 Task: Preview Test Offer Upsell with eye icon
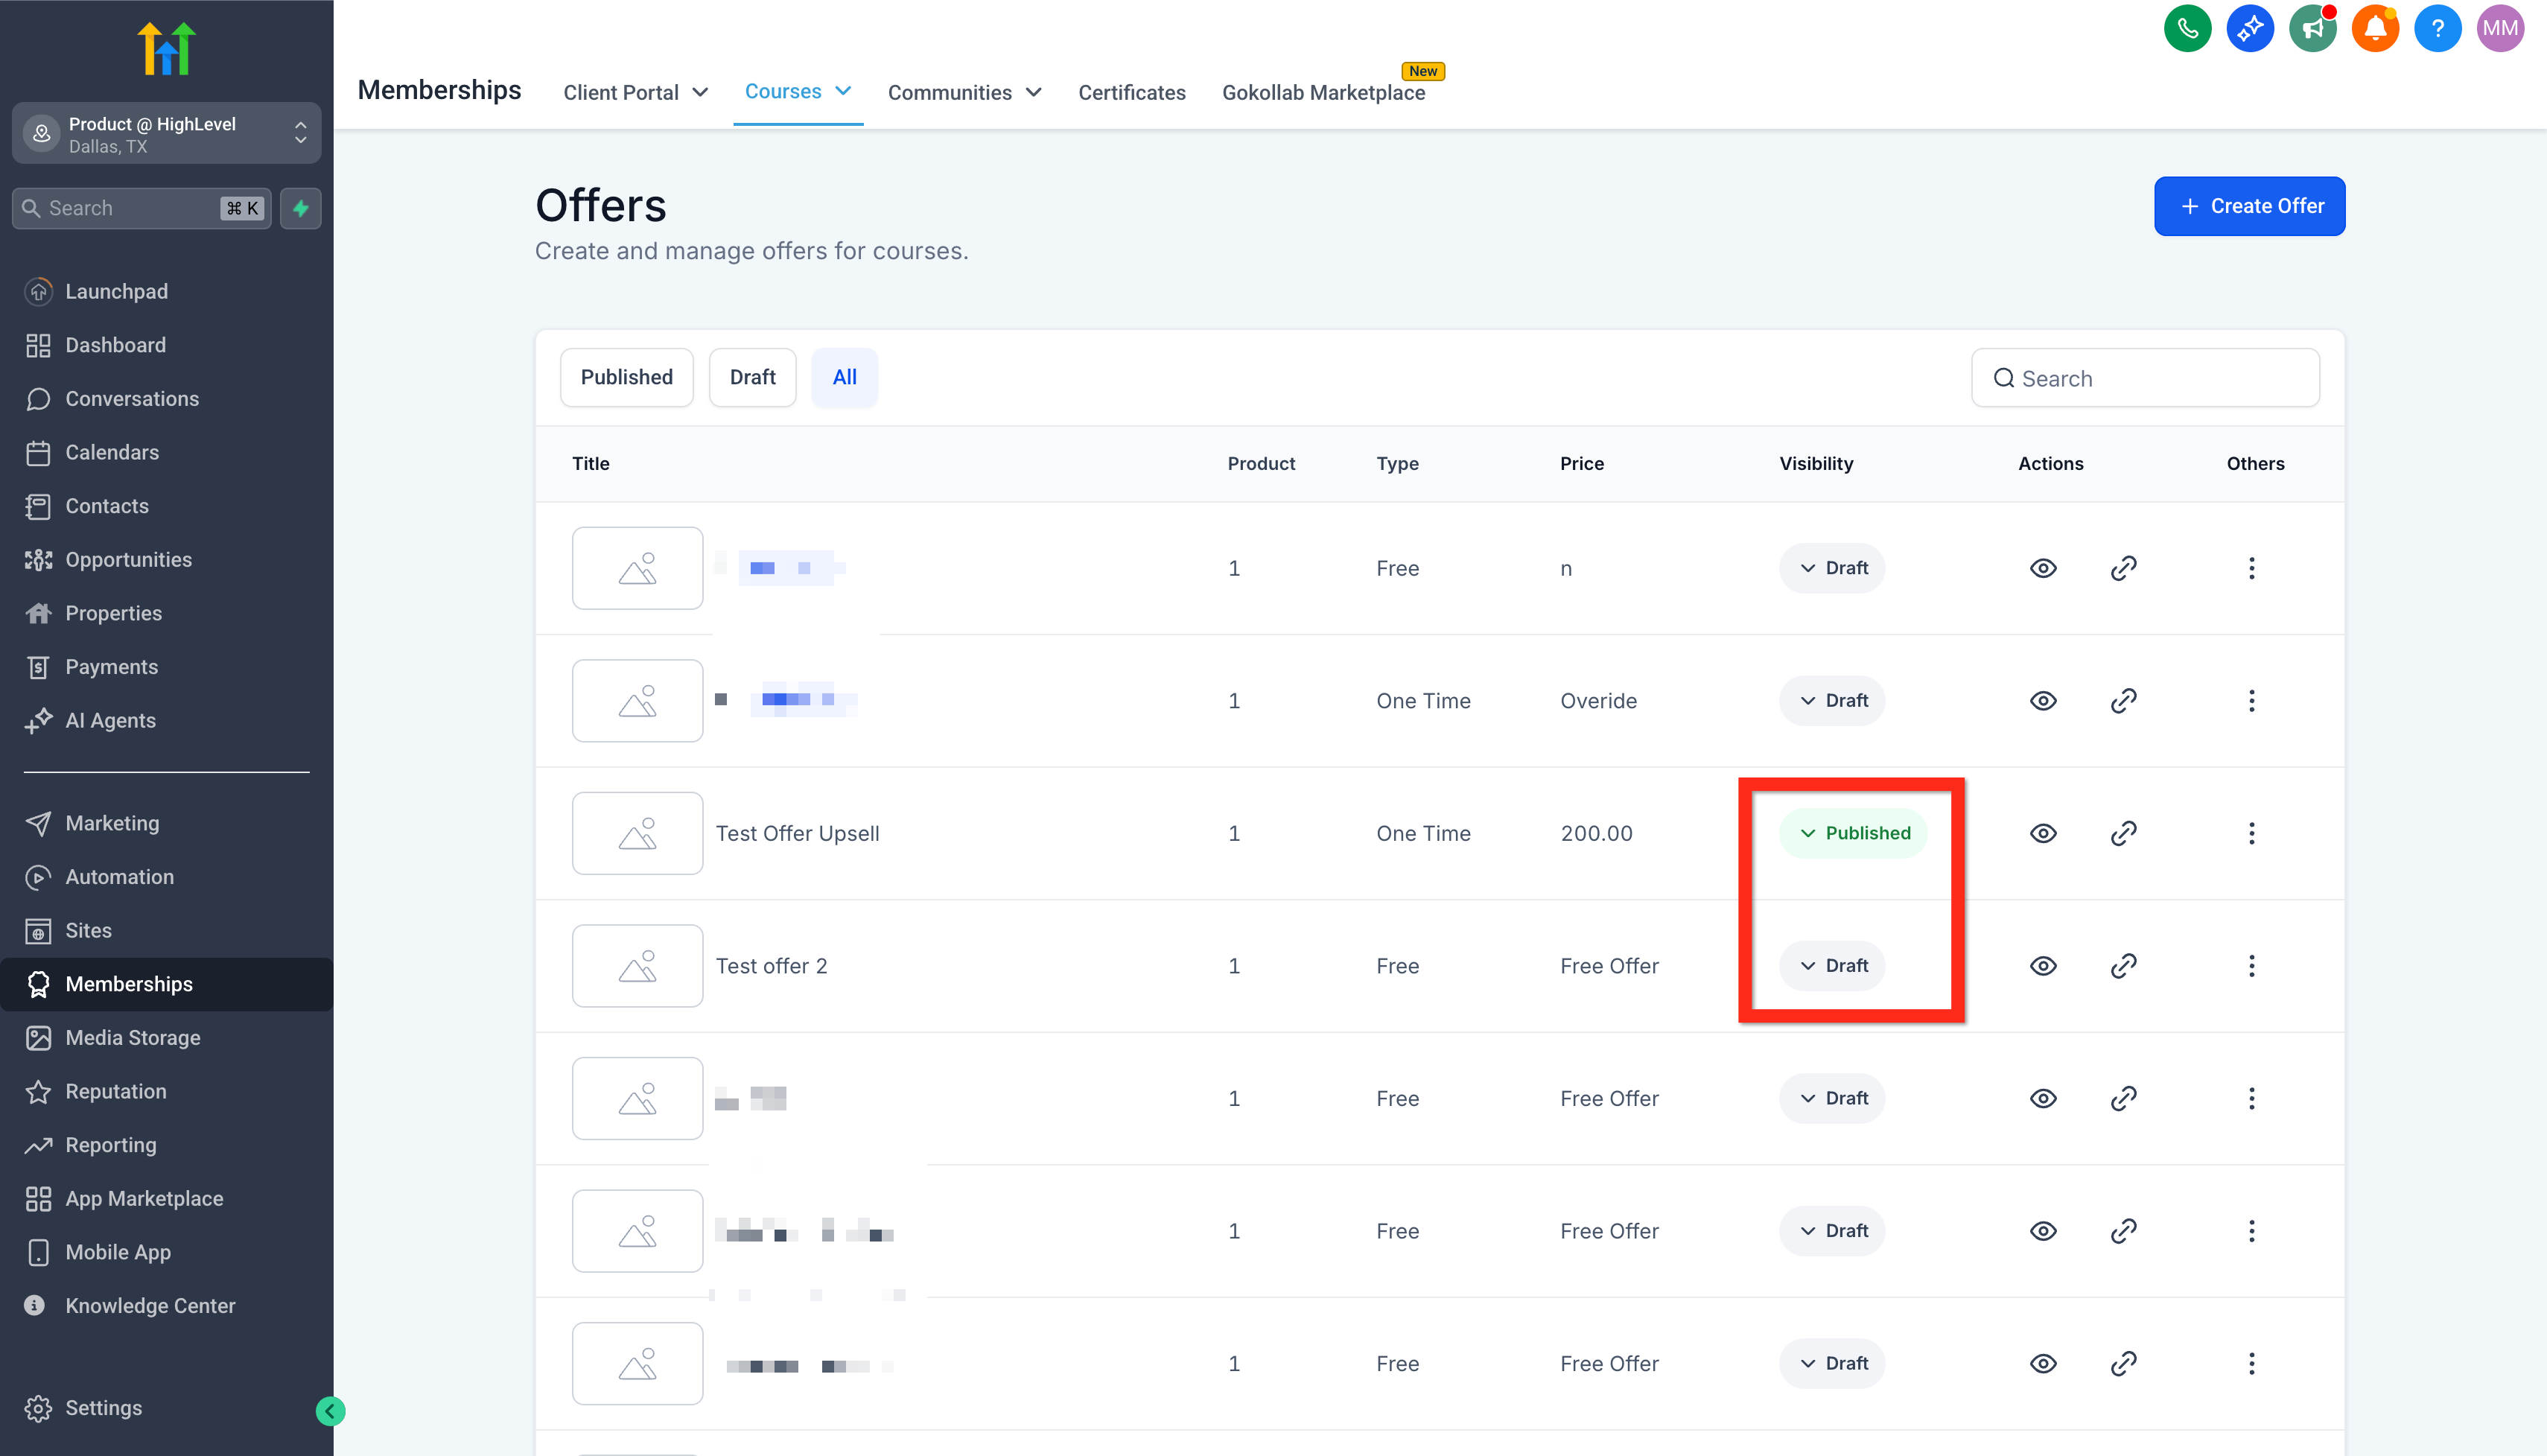point(2043,833)
